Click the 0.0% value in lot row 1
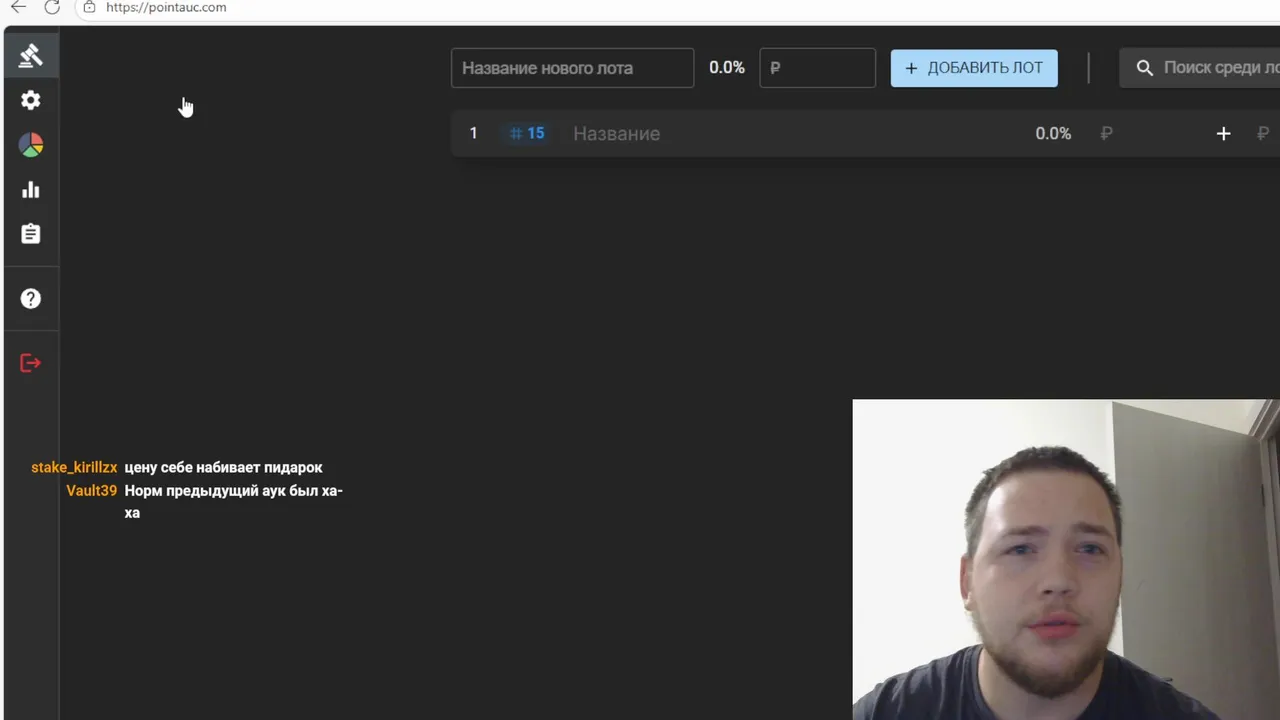1280x720 pixels. pyautogui.click(x=1053, y=134)
